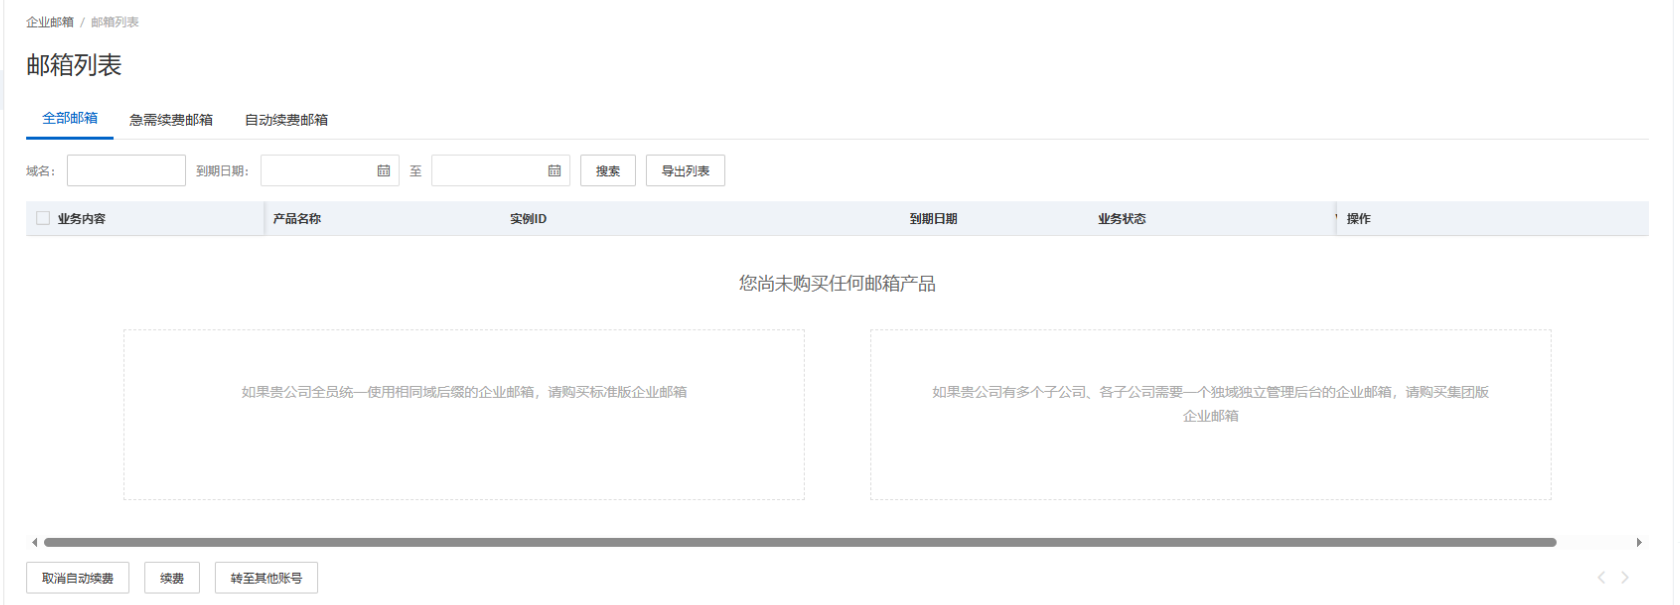The height and width of the screenshot is (605, 1680).
Task: Click the 导出列表 button
Action: click(685, 171)
